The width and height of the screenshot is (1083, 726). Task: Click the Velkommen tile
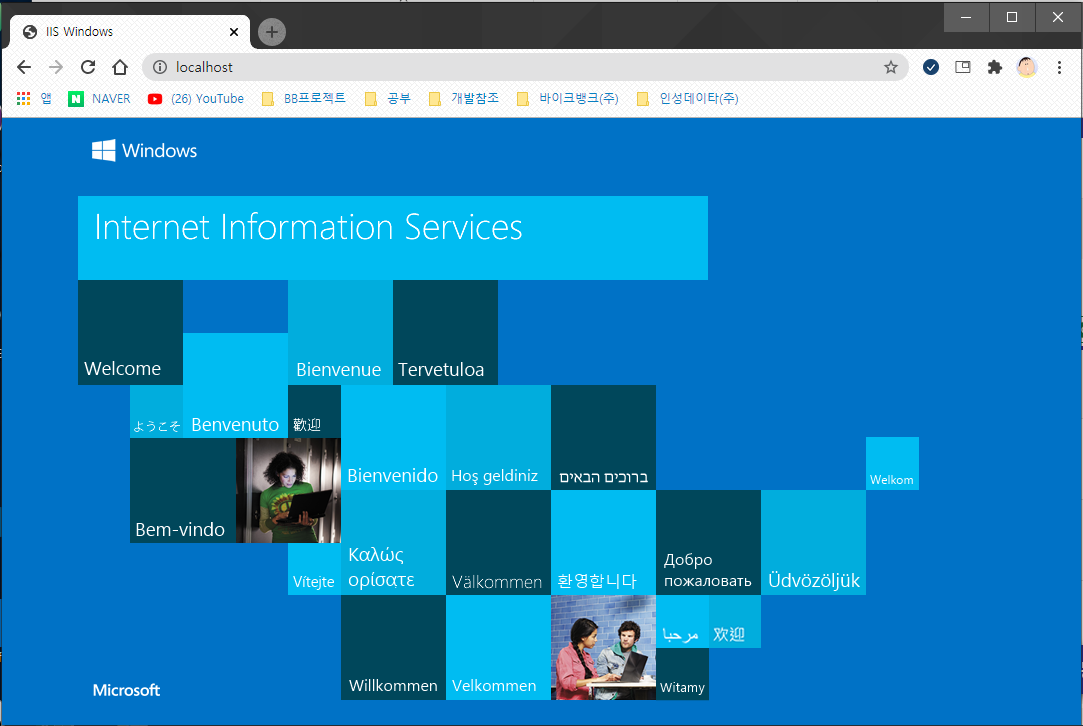tap(499, 647)
